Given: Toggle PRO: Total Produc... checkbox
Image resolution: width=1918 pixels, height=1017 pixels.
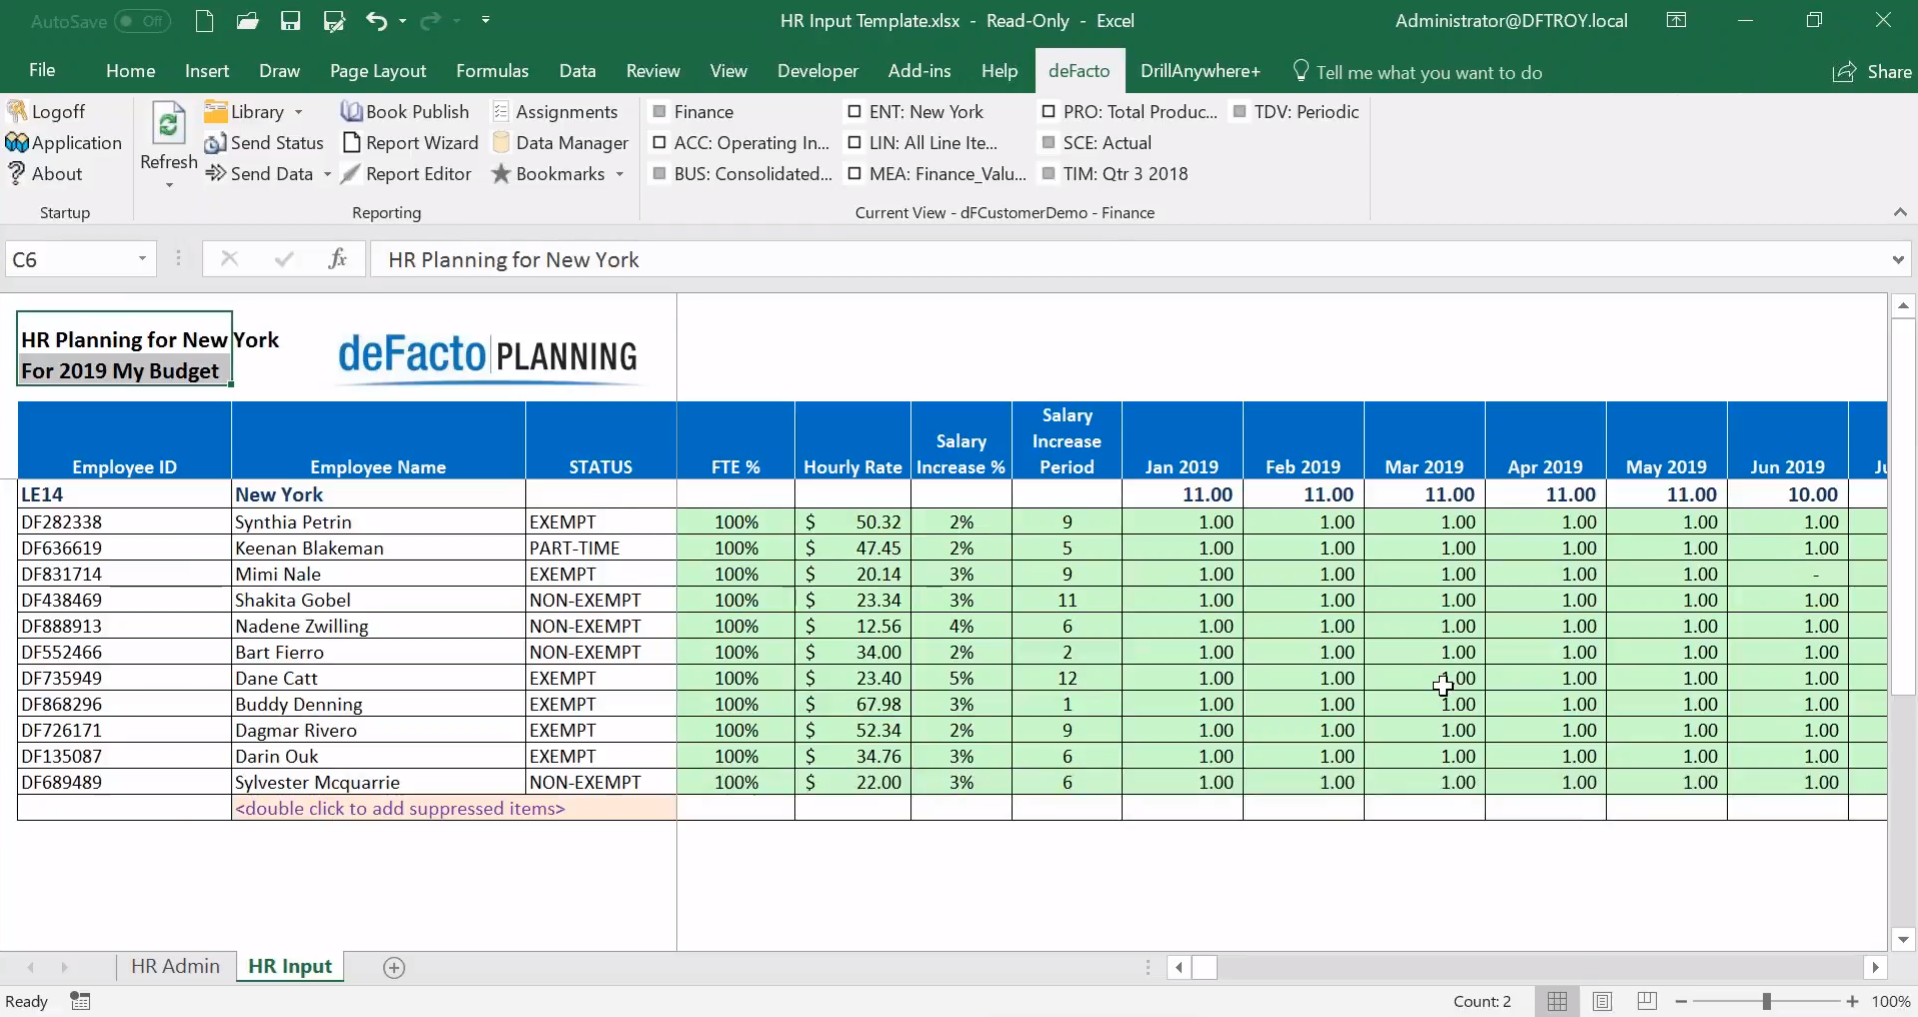Looking at the screenshot, I should 1049,112.
